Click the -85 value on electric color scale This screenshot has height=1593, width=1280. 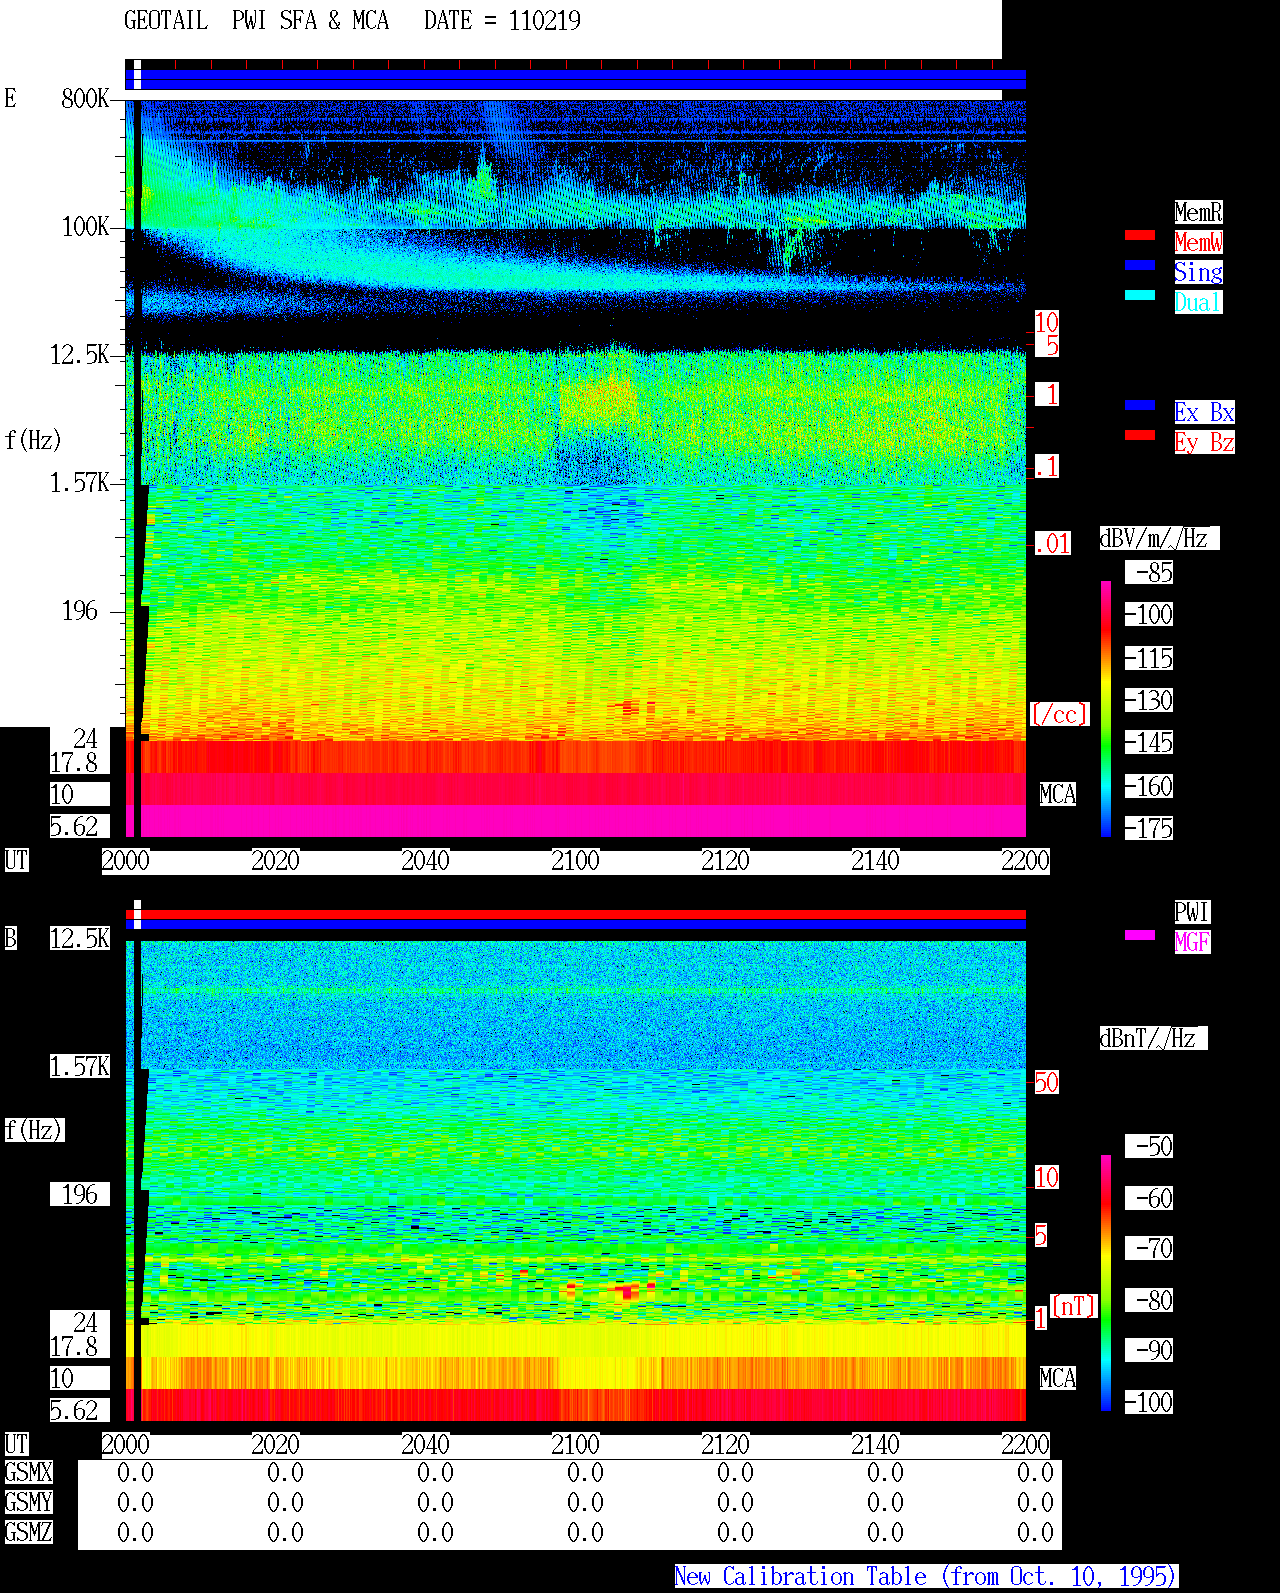1149,572
